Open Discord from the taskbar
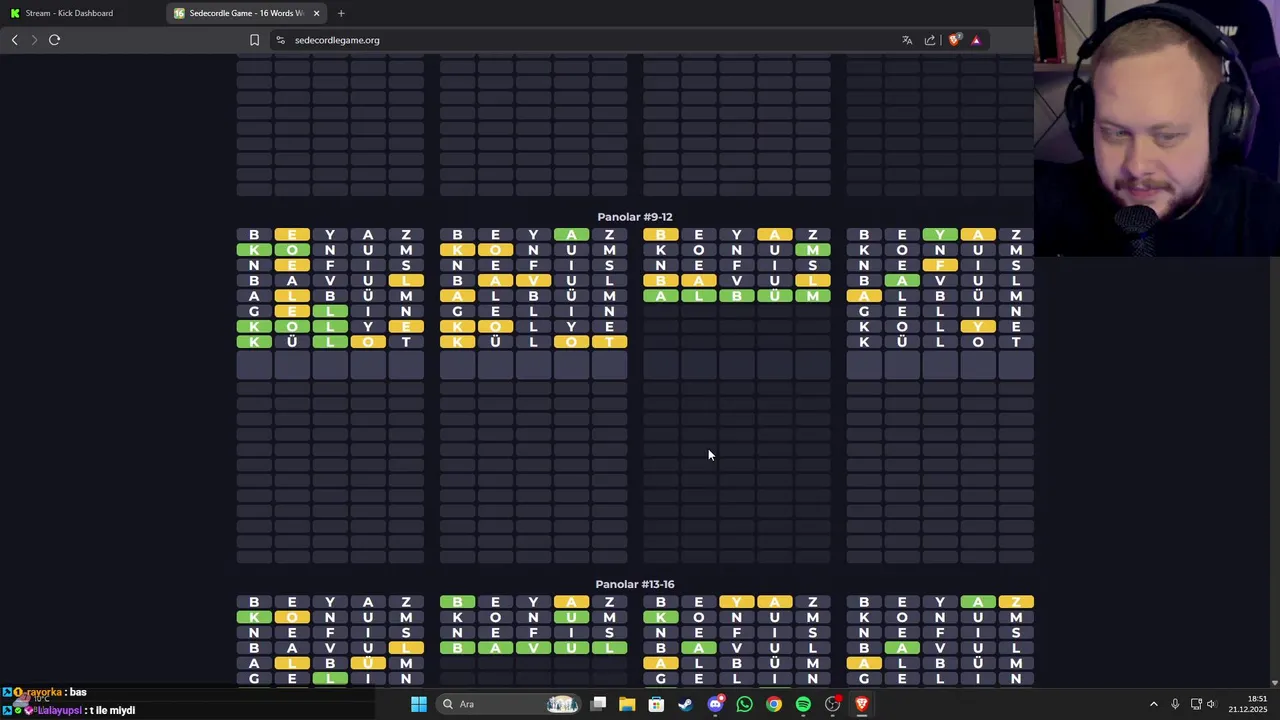The height and width of the screenshot is (720, 1280). click(x=715, y=704)
